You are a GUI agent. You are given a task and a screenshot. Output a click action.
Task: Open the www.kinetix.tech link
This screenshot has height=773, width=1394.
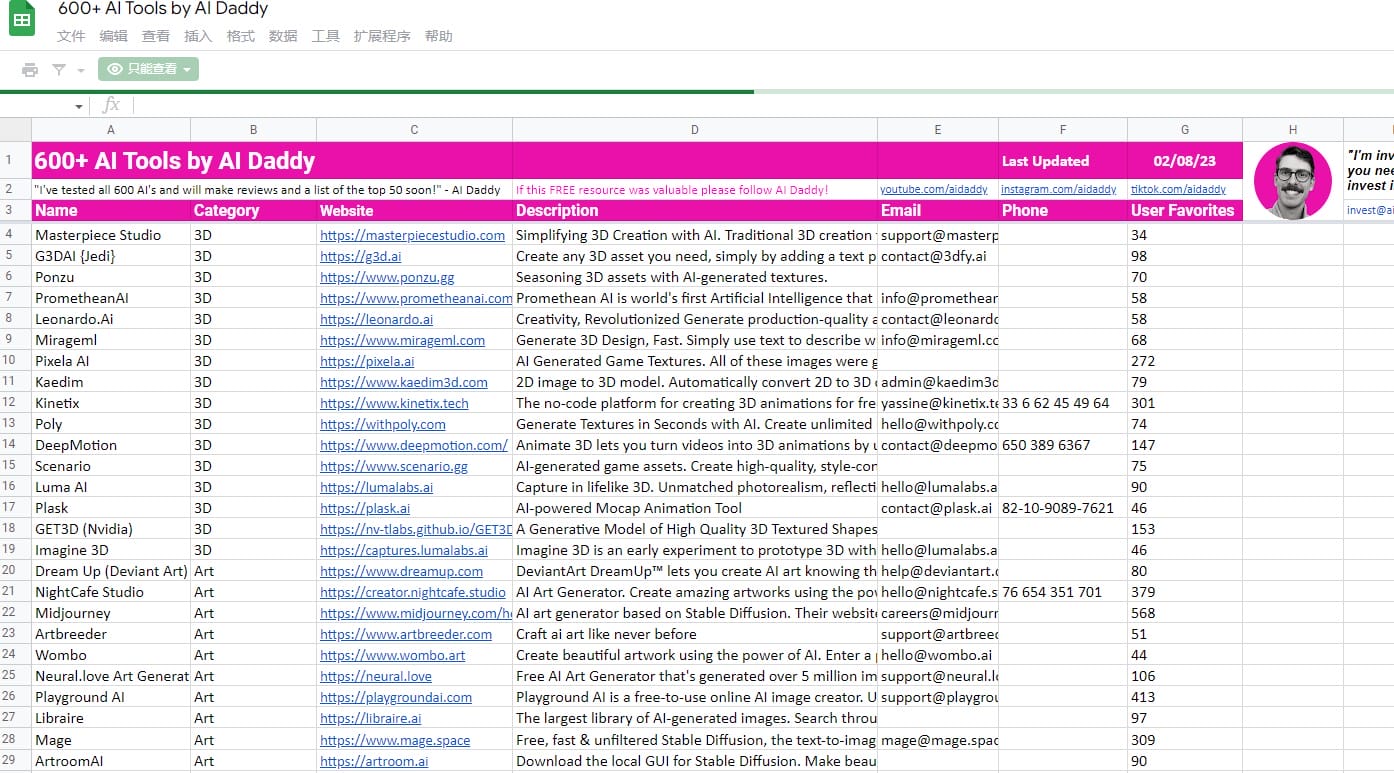394,403
